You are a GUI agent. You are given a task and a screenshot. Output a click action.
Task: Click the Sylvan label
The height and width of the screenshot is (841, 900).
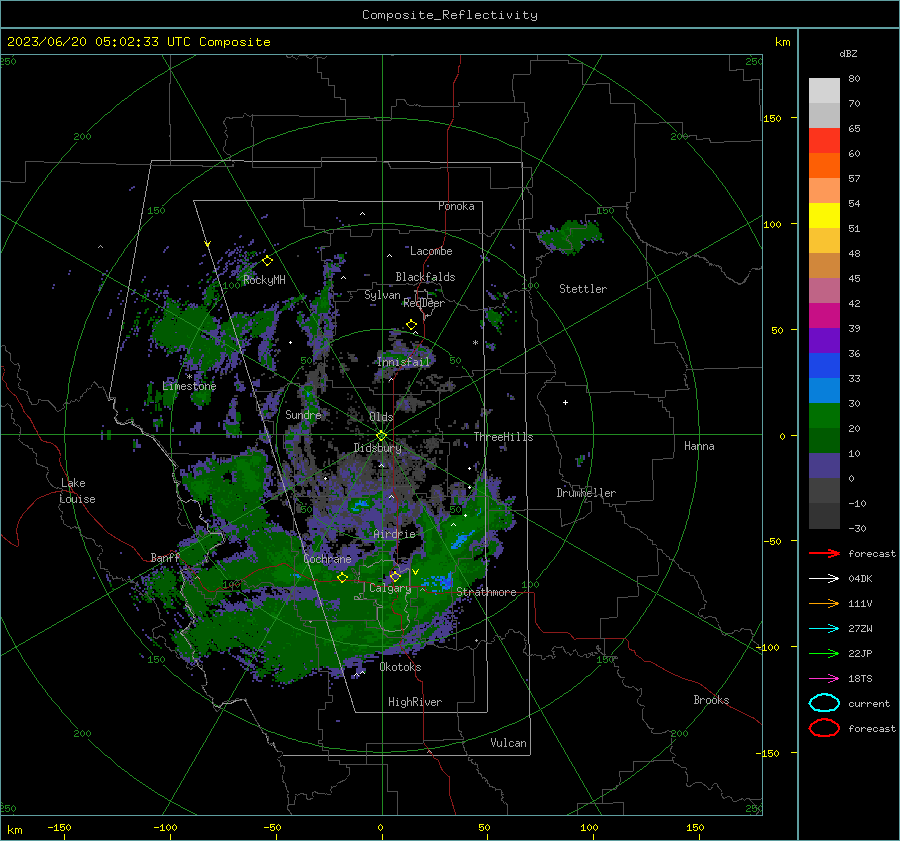pos(382,295)
